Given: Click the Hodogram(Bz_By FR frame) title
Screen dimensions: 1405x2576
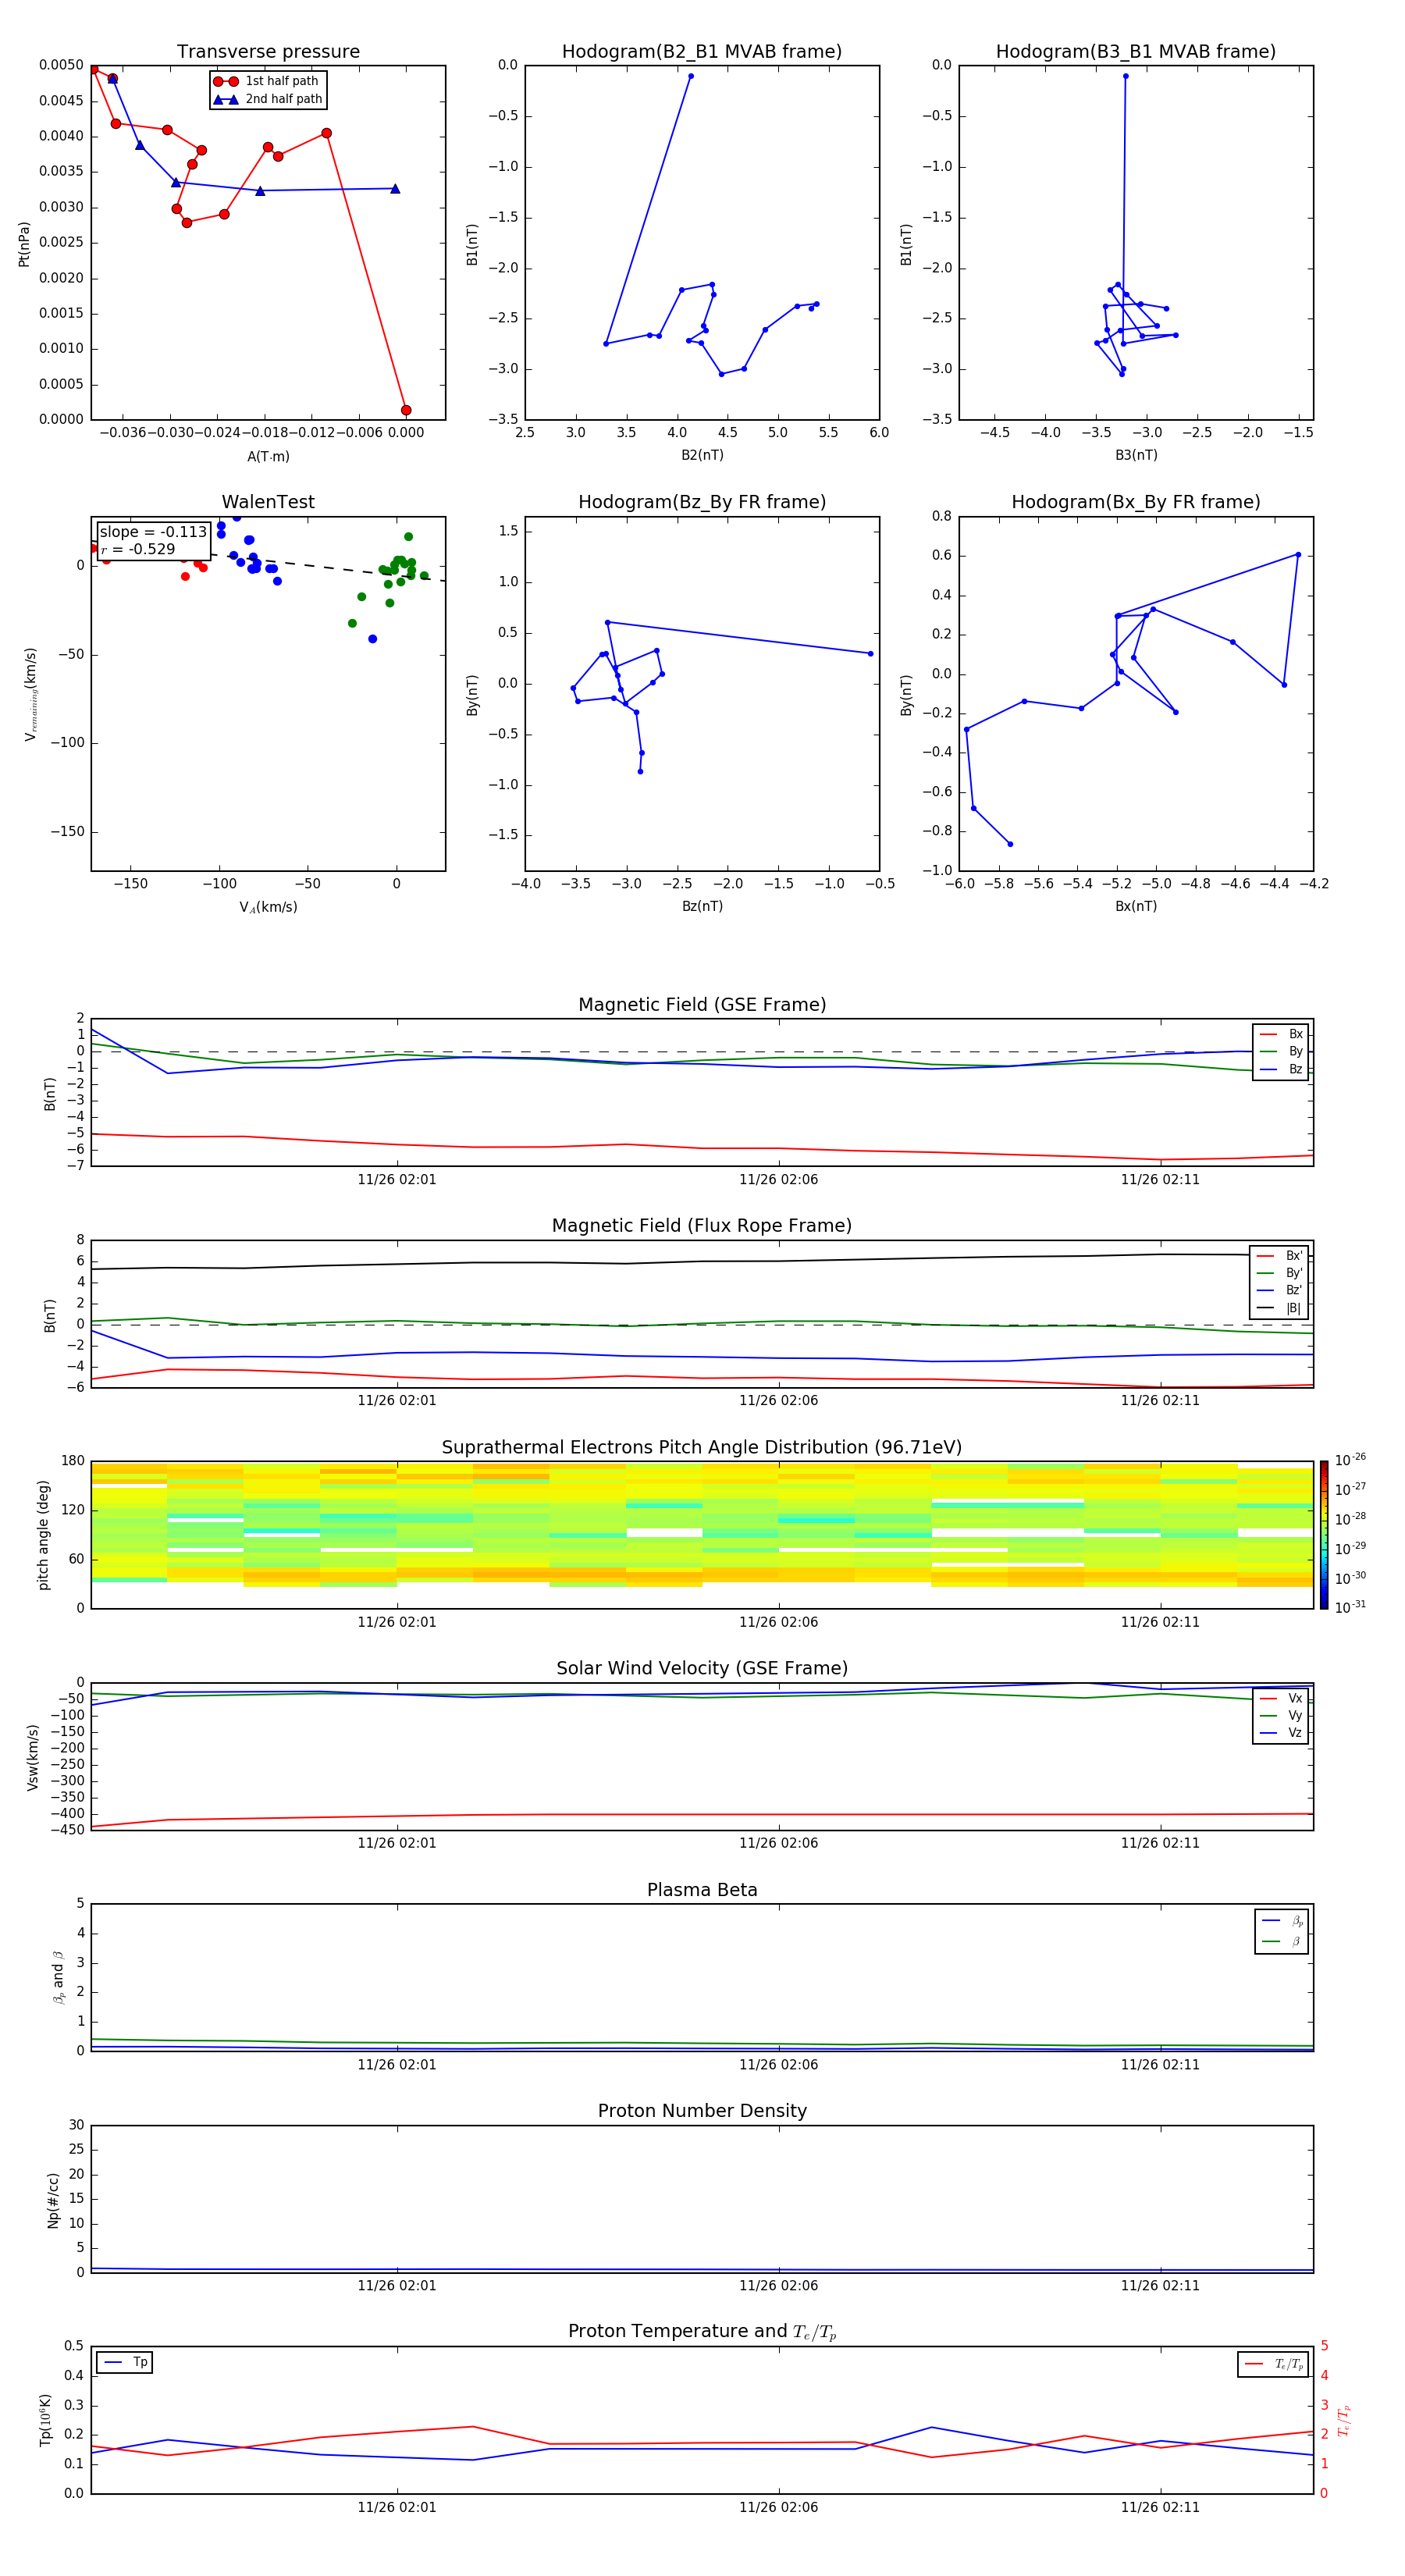Looking at the screenshot, I should pos(702,502).
